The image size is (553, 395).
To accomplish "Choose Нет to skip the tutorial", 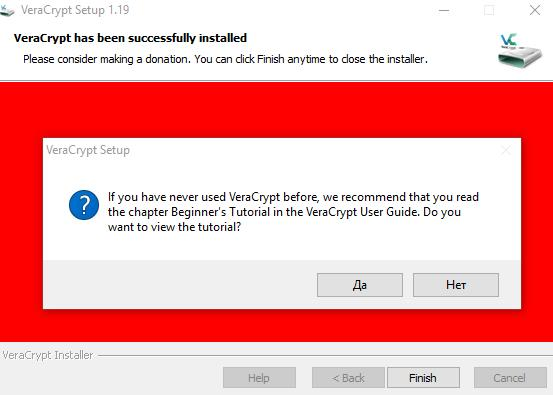I will [x=456, y=285].
